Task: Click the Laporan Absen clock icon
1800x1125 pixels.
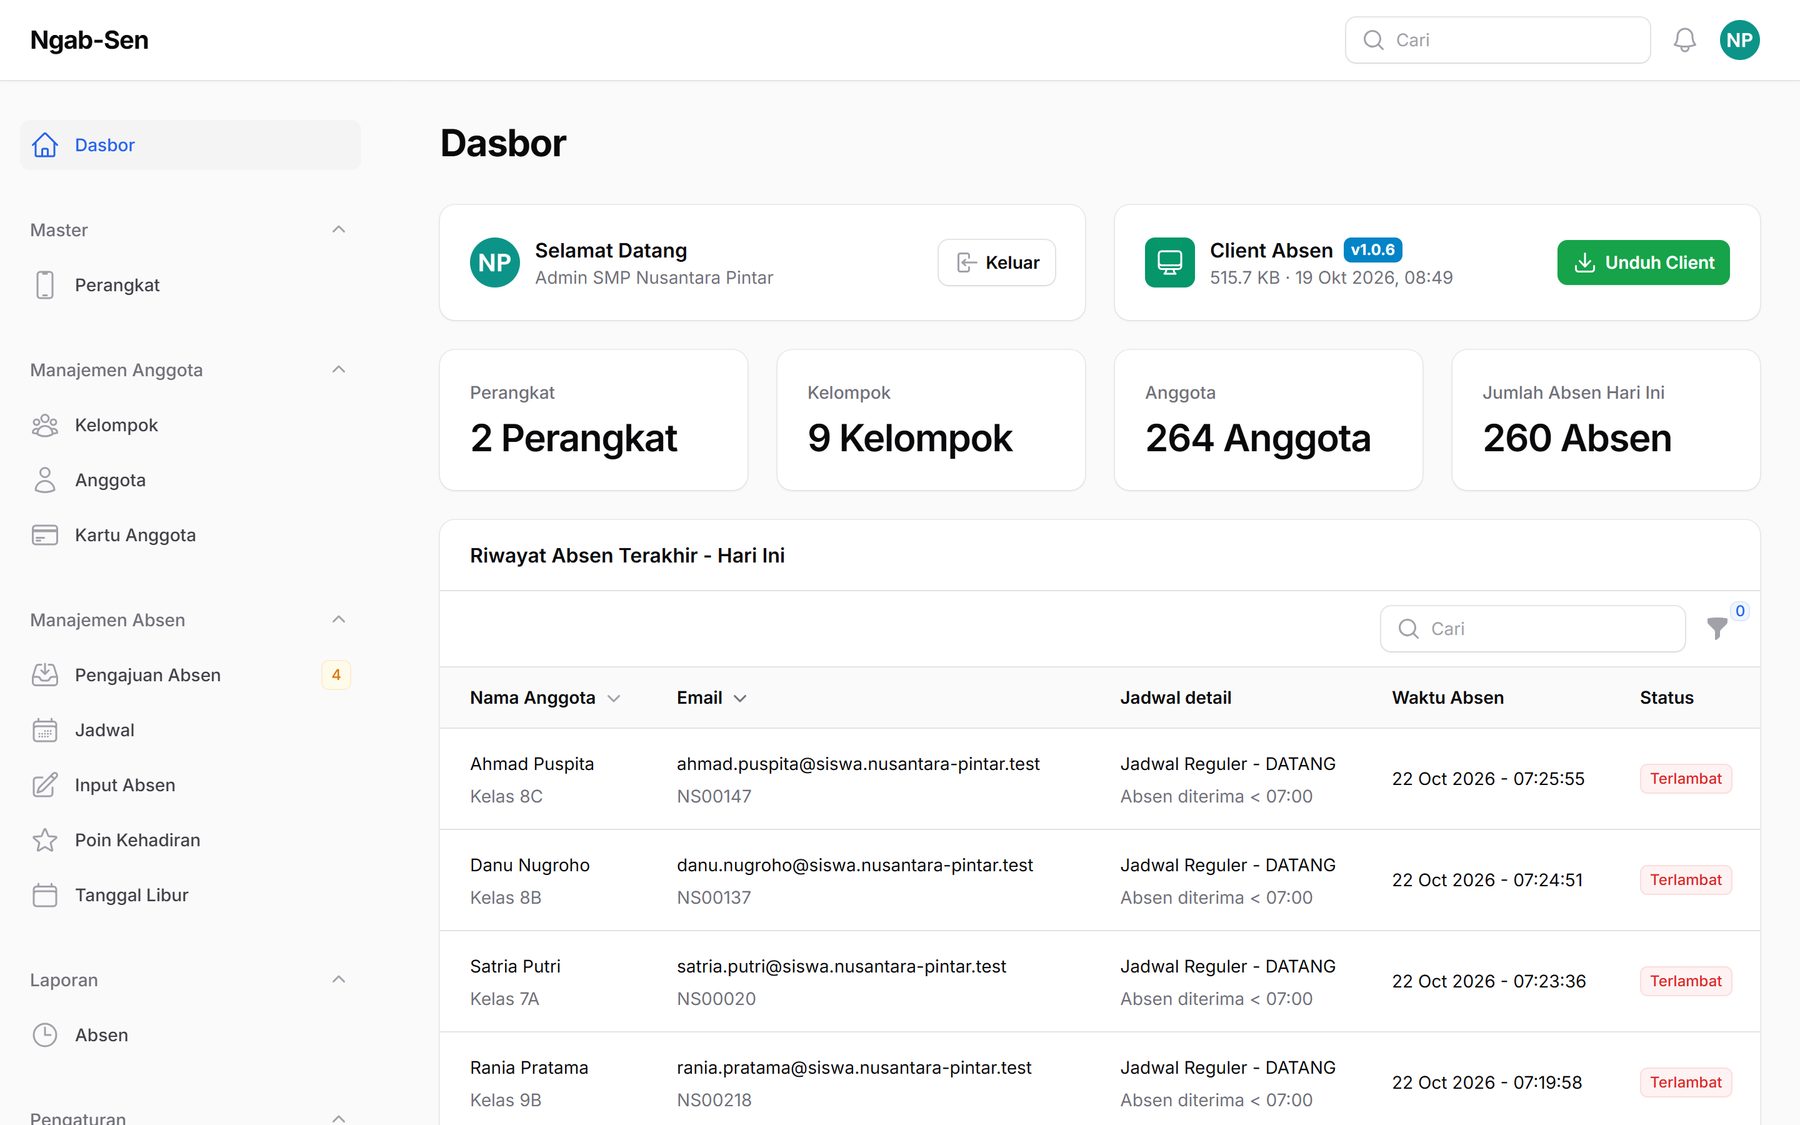Action: (45, 1035)
